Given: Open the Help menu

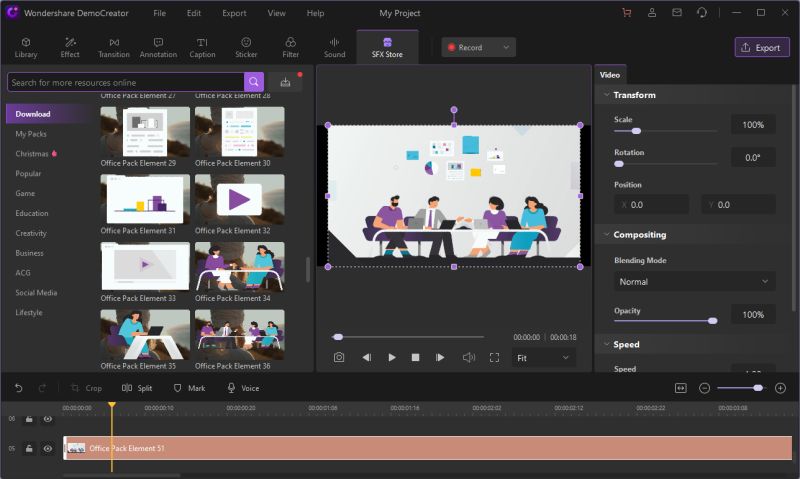Looking at the screenshot, I should pos(315,13).
